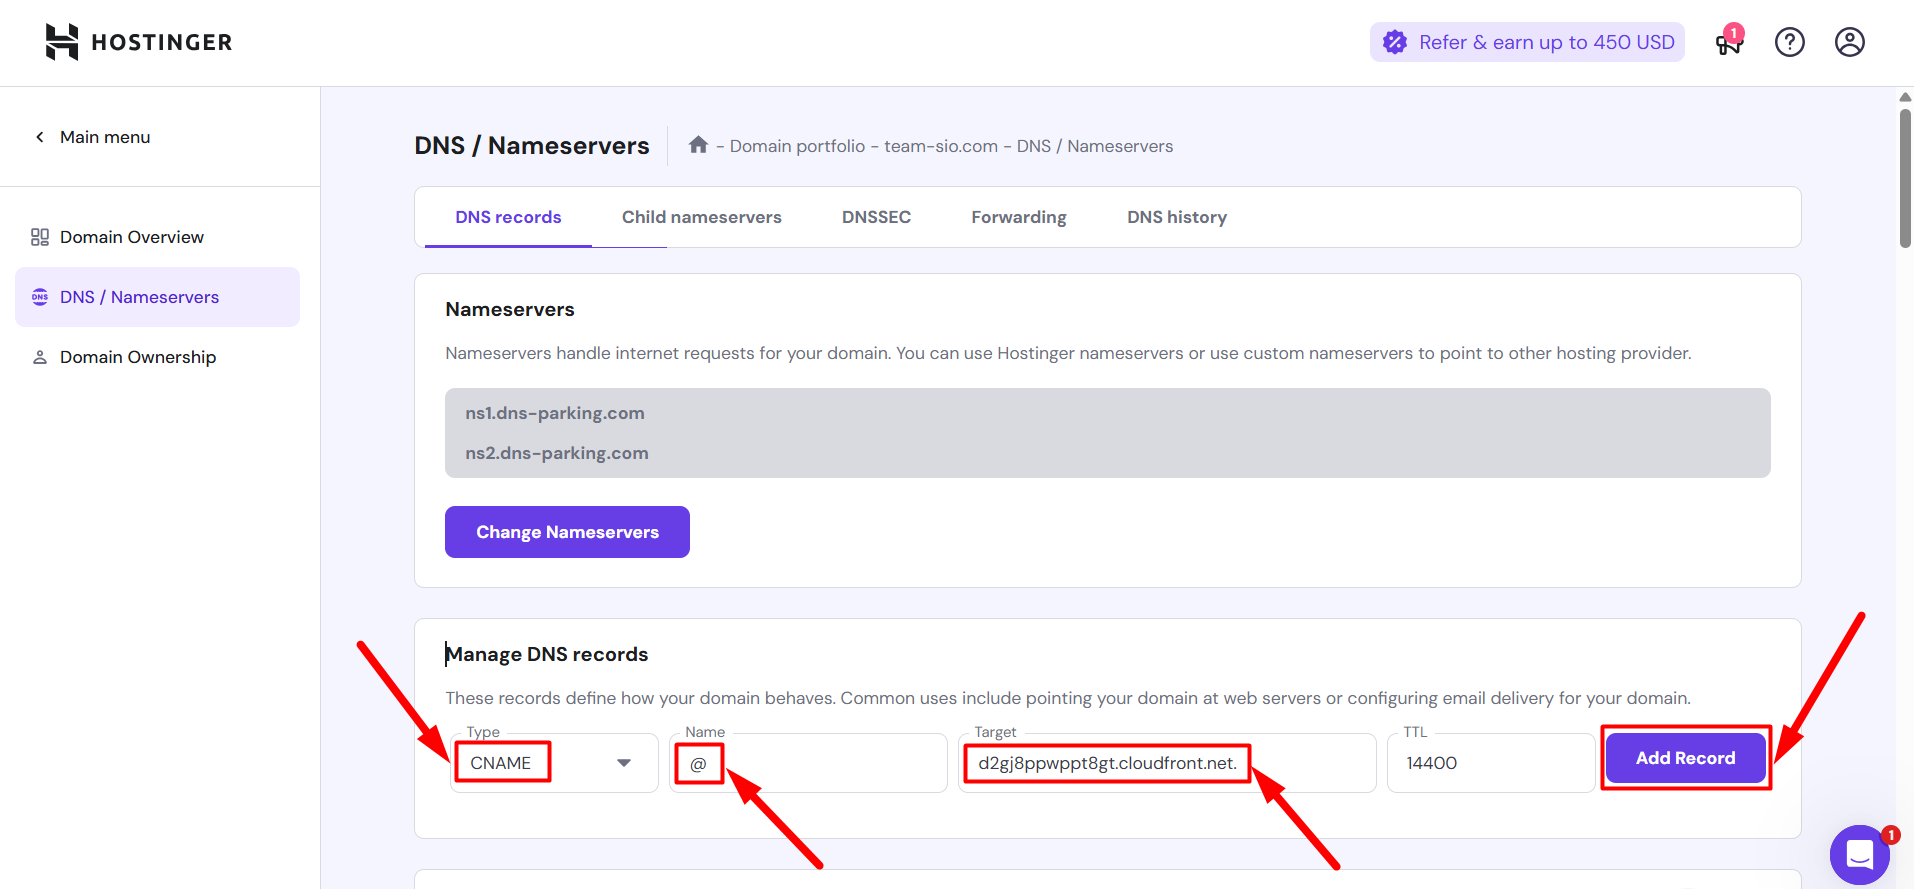Switch to the Child nameservers tab
Image resolution: width=1914 pixels, height=889 pixels.
point(702,217)
